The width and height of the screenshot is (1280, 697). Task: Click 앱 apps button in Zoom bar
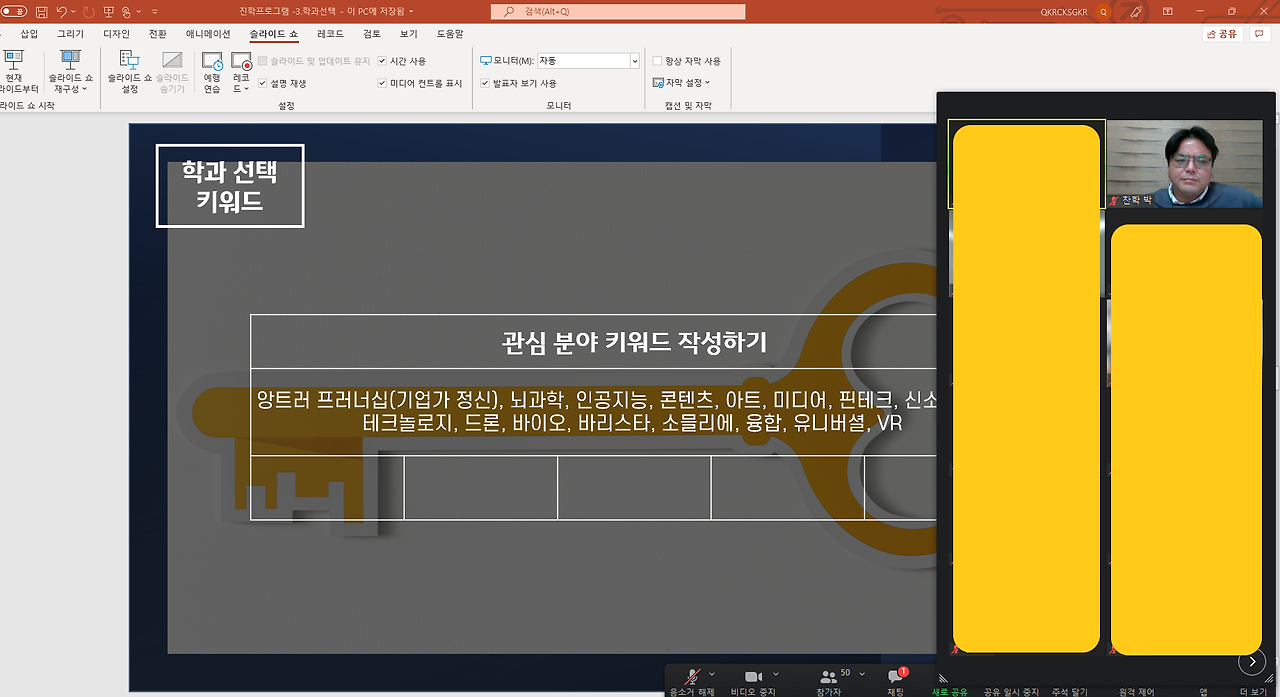point(1203,691)
